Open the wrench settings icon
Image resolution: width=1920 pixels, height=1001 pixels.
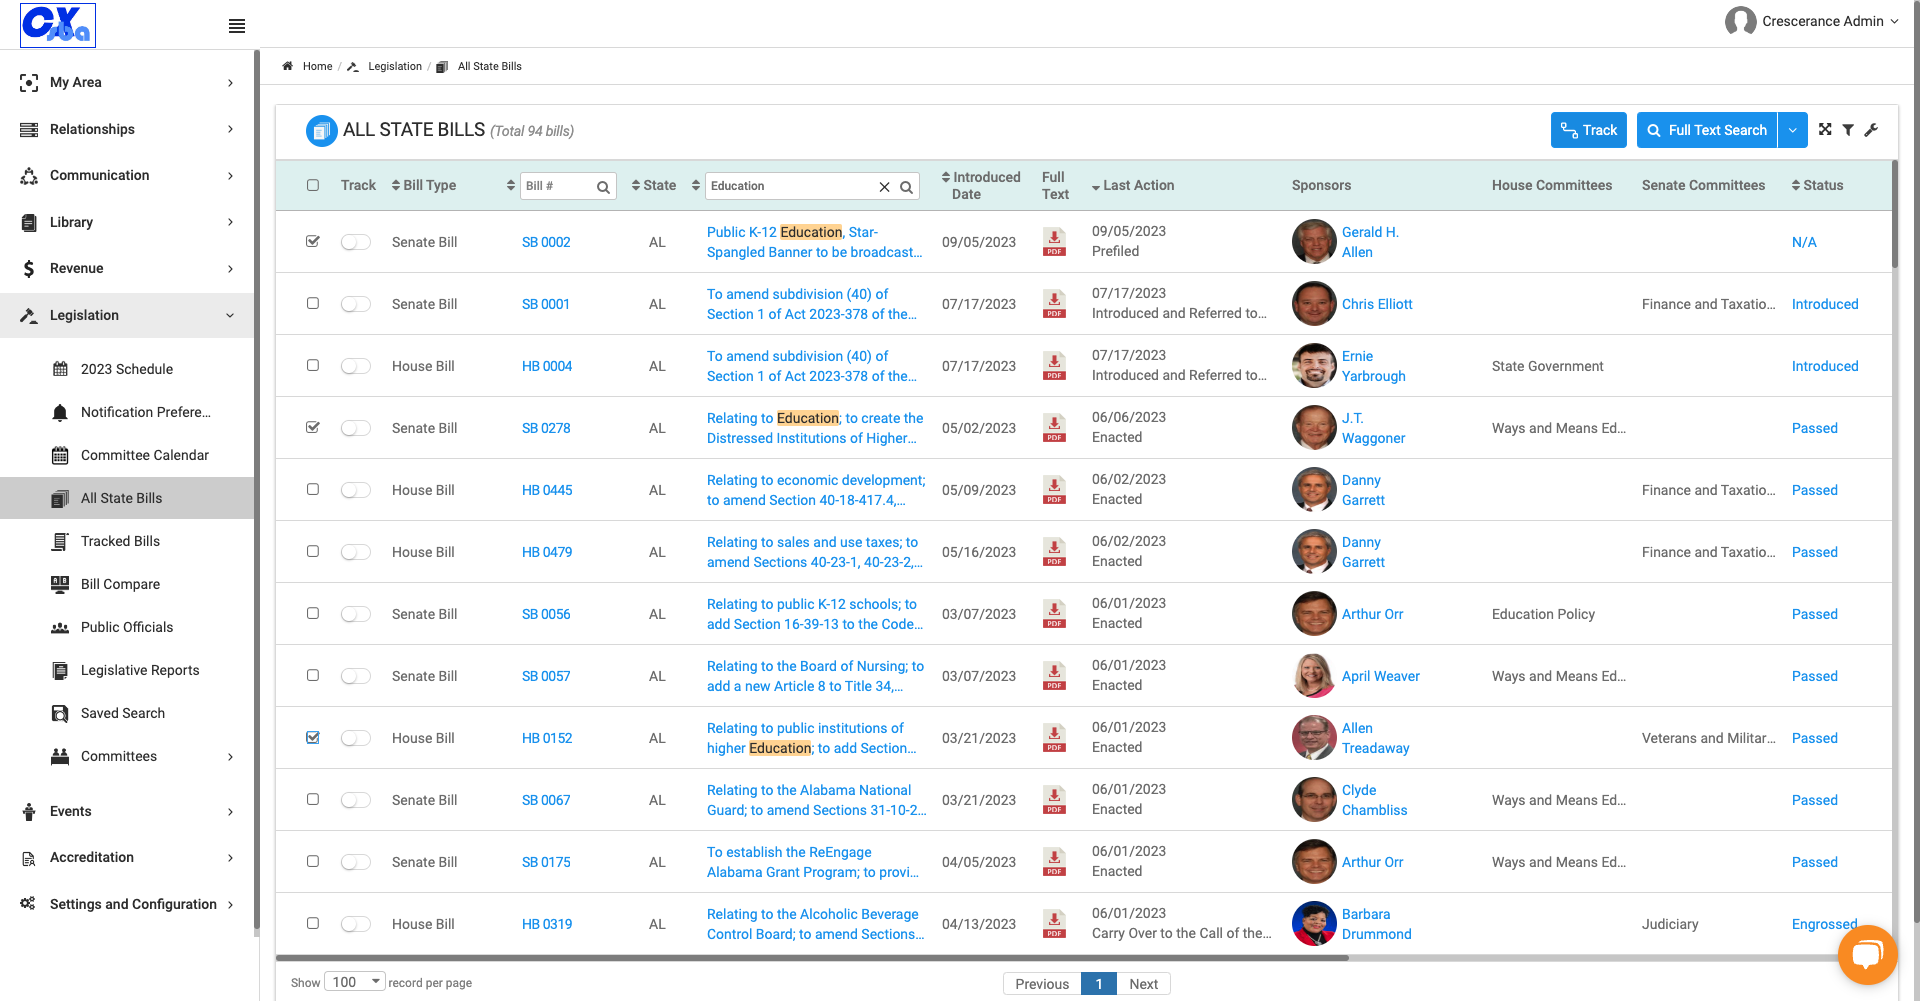pyautogui.click(x=1871, y=130)
